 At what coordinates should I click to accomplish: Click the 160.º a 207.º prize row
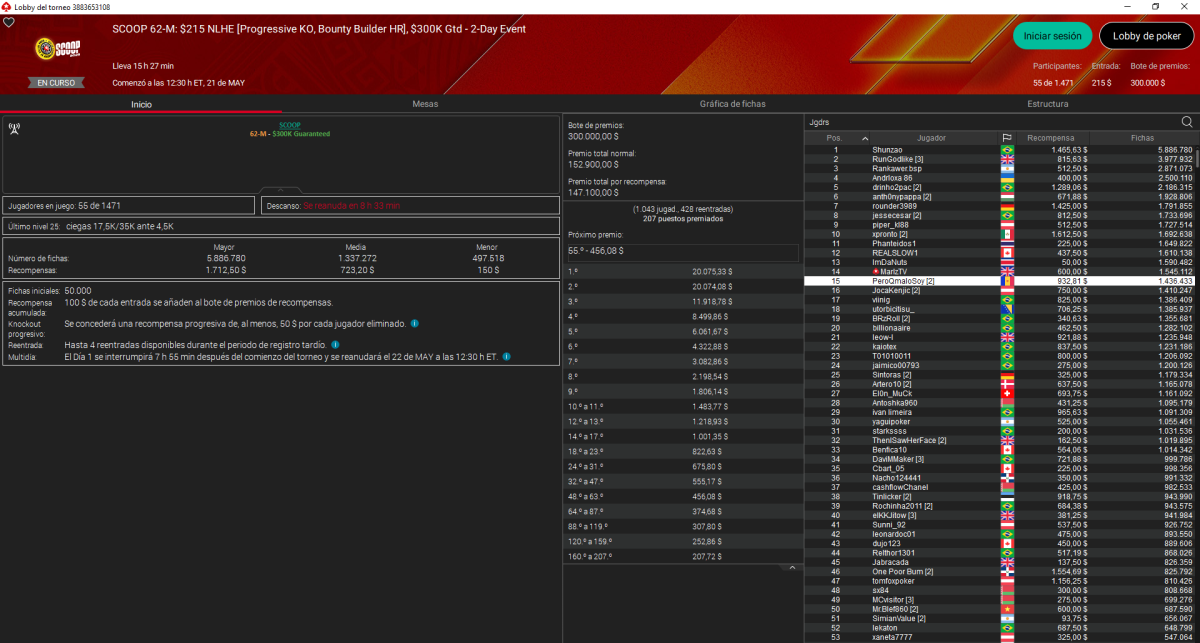pos(683,555)
